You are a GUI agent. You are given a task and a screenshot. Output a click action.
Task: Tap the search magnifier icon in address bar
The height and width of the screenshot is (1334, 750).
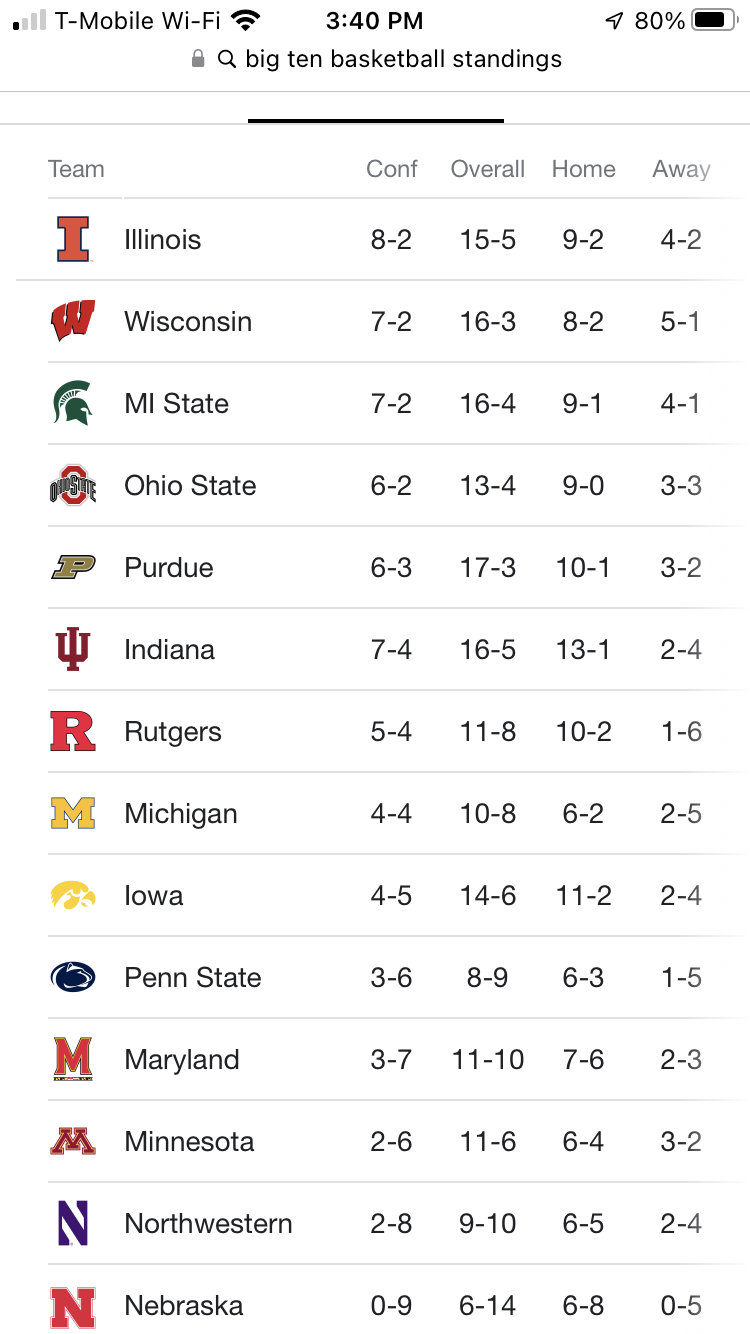(227, 60)
